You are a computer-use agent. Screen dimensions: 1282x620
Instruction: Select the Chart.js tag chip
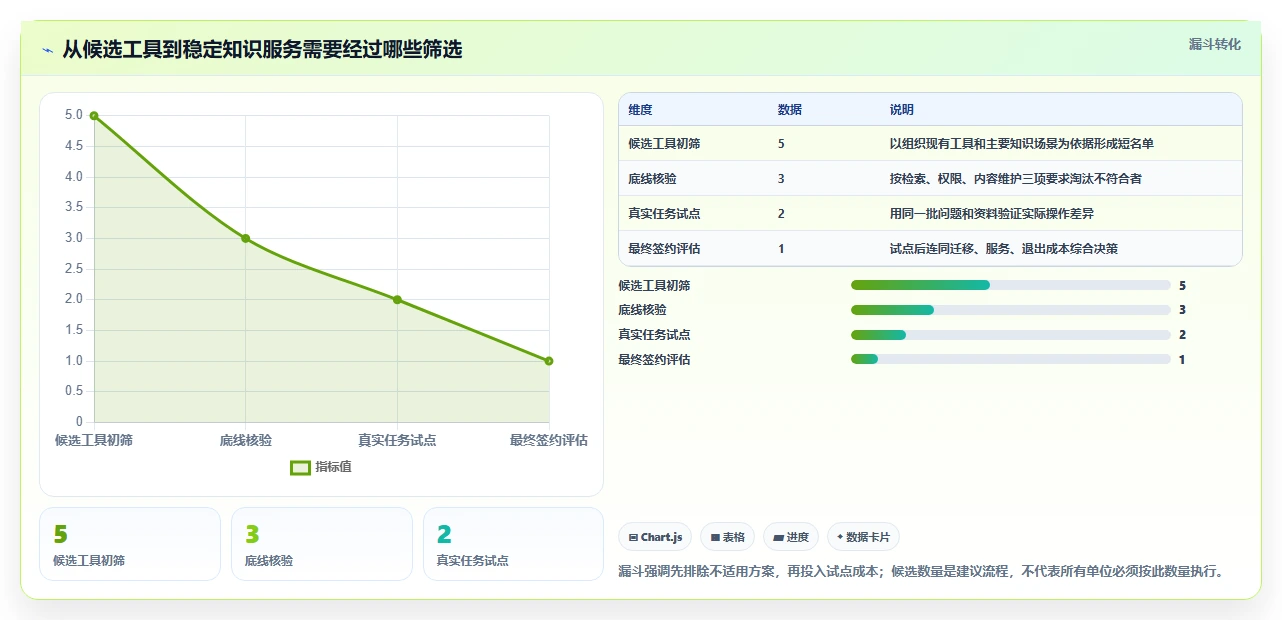[x=655, y=537]
